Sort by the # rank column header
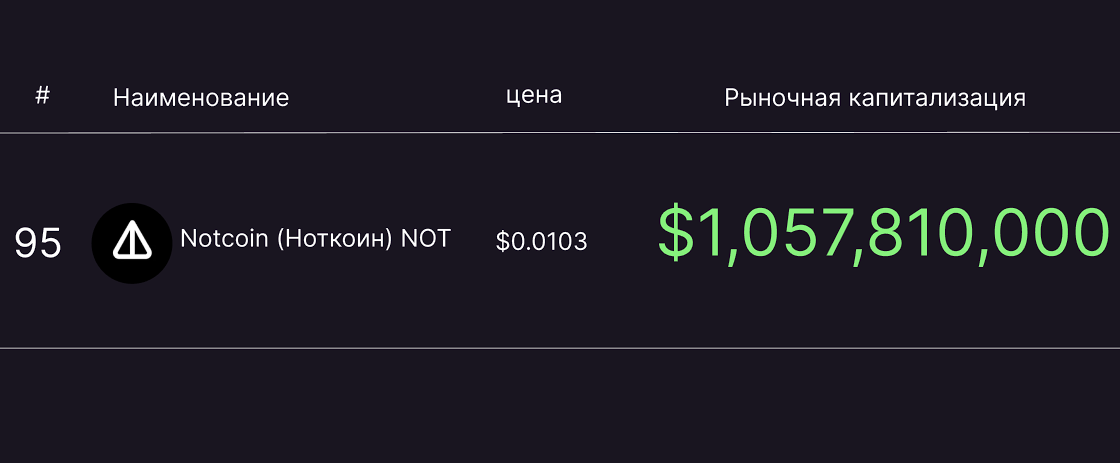This screenshot has height=463, width=1120. point(42,96)
